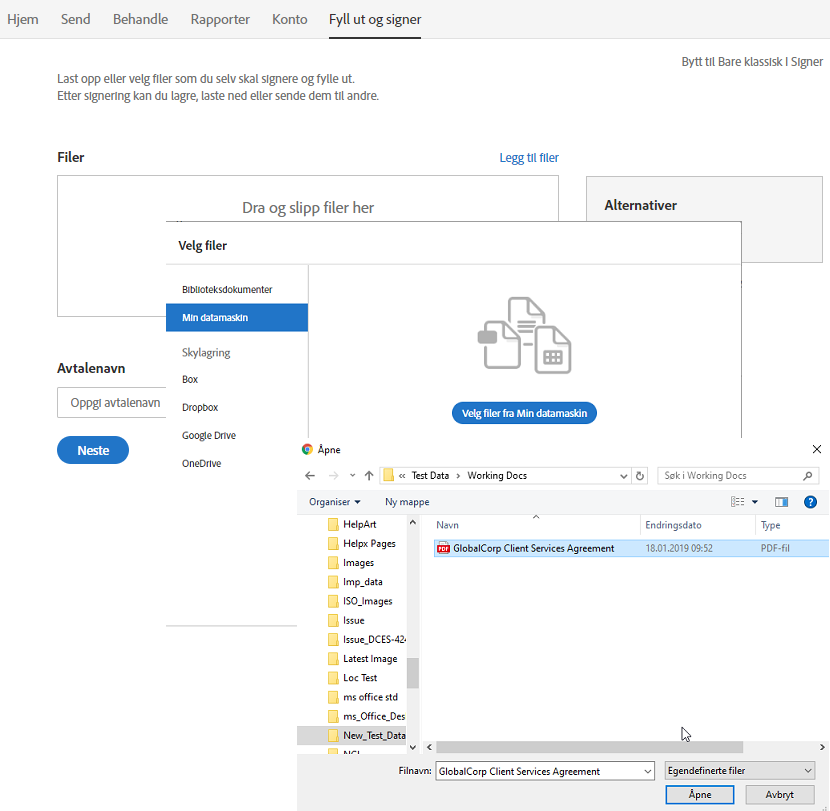Open file dialog help

(x=810, y=502)
